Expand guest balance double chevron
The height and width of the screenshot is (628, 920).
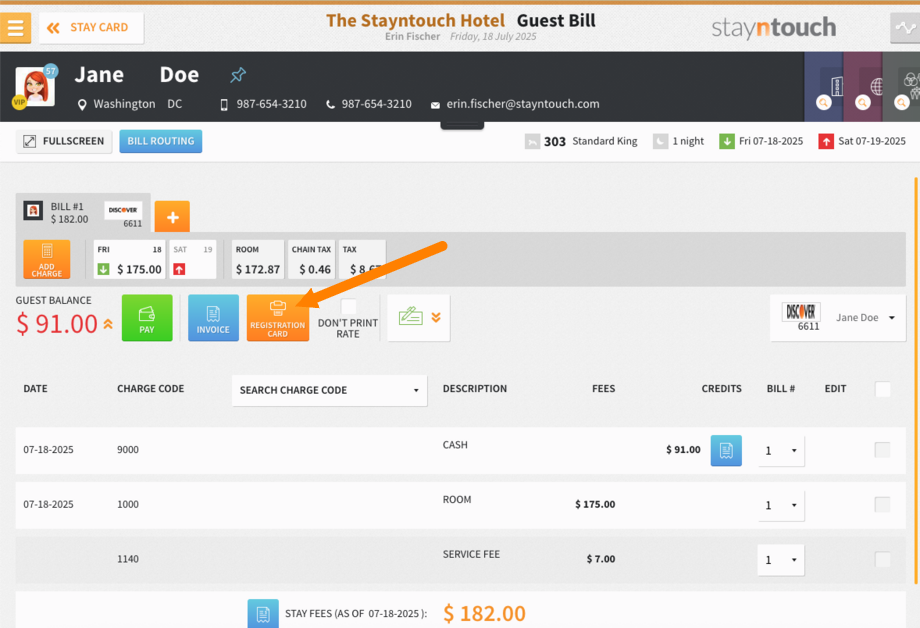click(108, 323)
